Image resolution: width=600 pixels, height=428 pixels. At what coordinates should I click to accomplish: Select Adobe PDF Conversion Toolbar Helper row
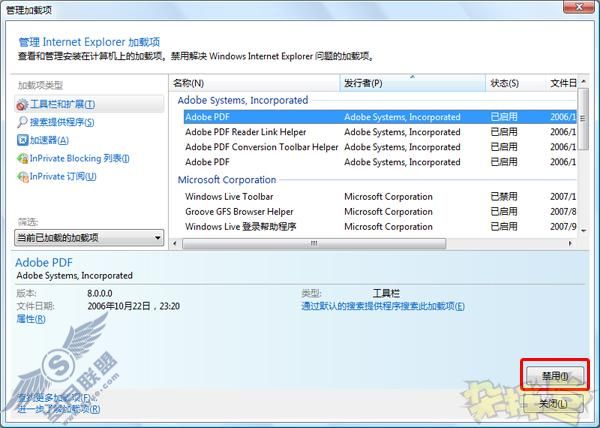pos(380,147)
